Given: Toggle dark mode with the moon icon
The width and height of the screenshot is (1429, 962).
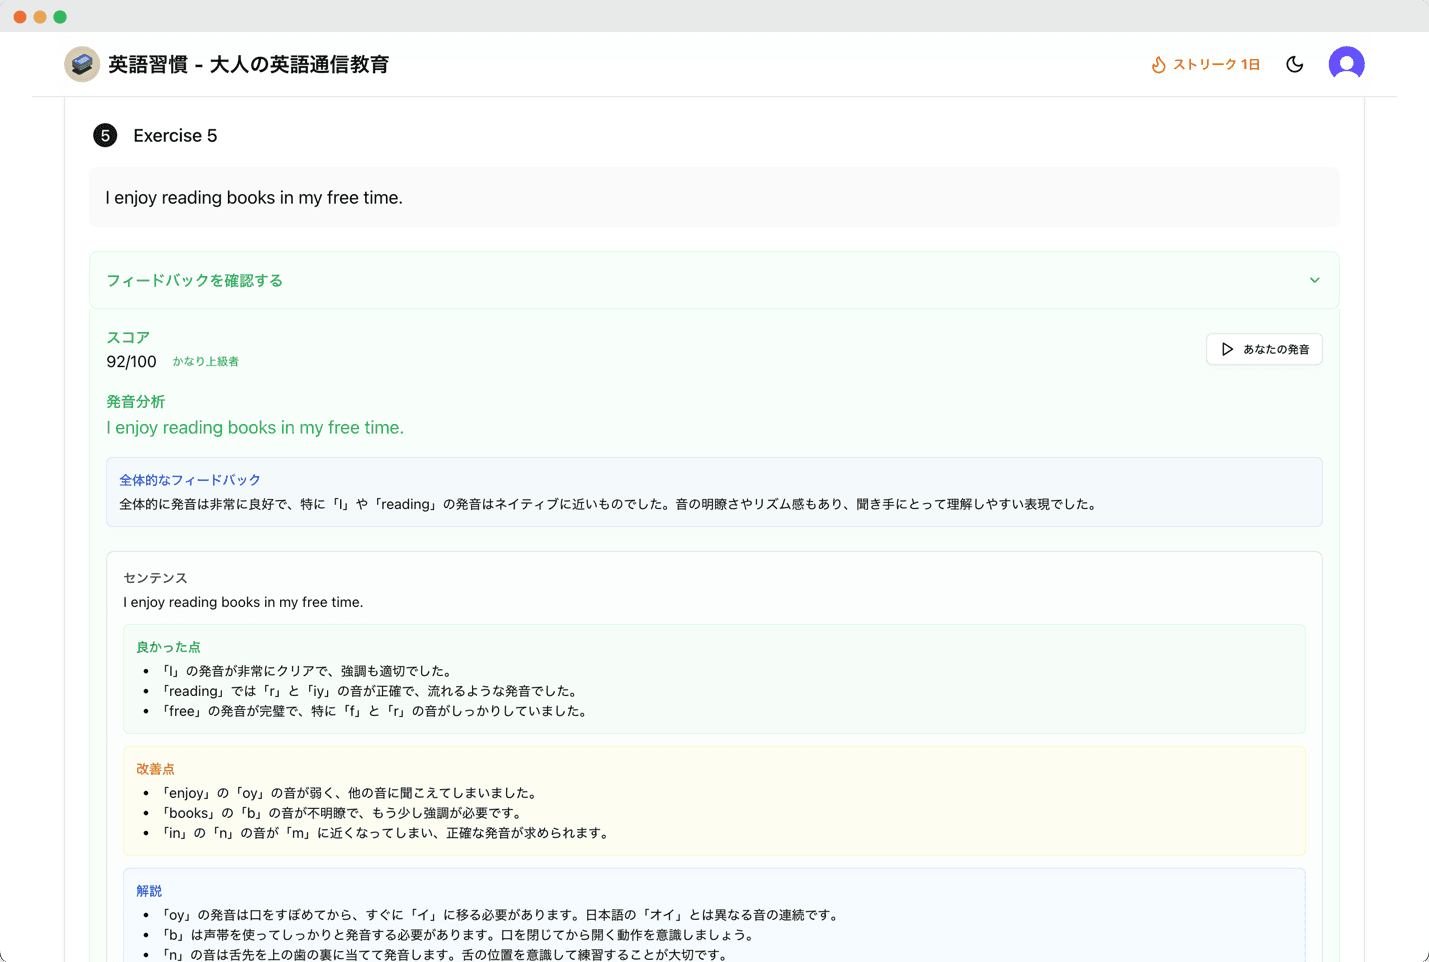Looking at the screenshot, I should point(1294,64).
